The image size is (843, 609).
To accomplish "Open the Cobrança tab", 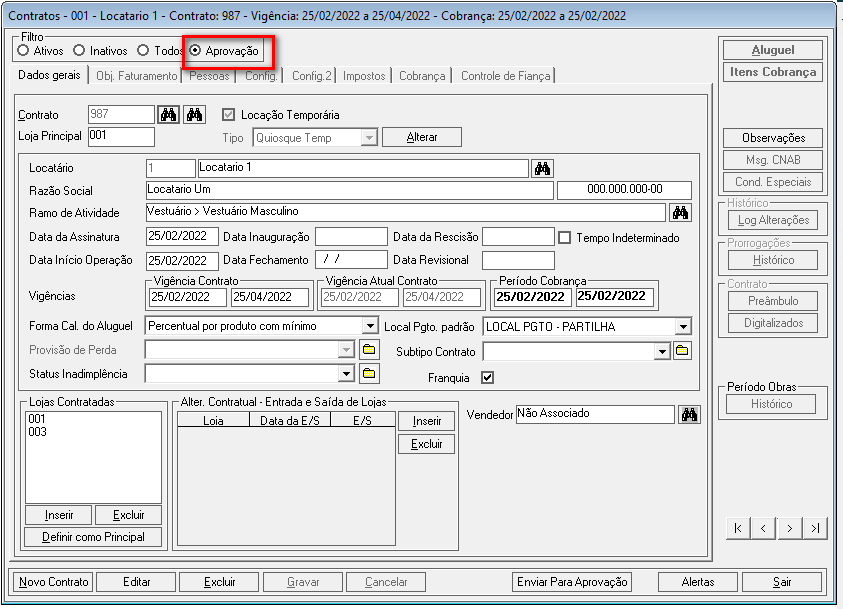I will 422,76.
